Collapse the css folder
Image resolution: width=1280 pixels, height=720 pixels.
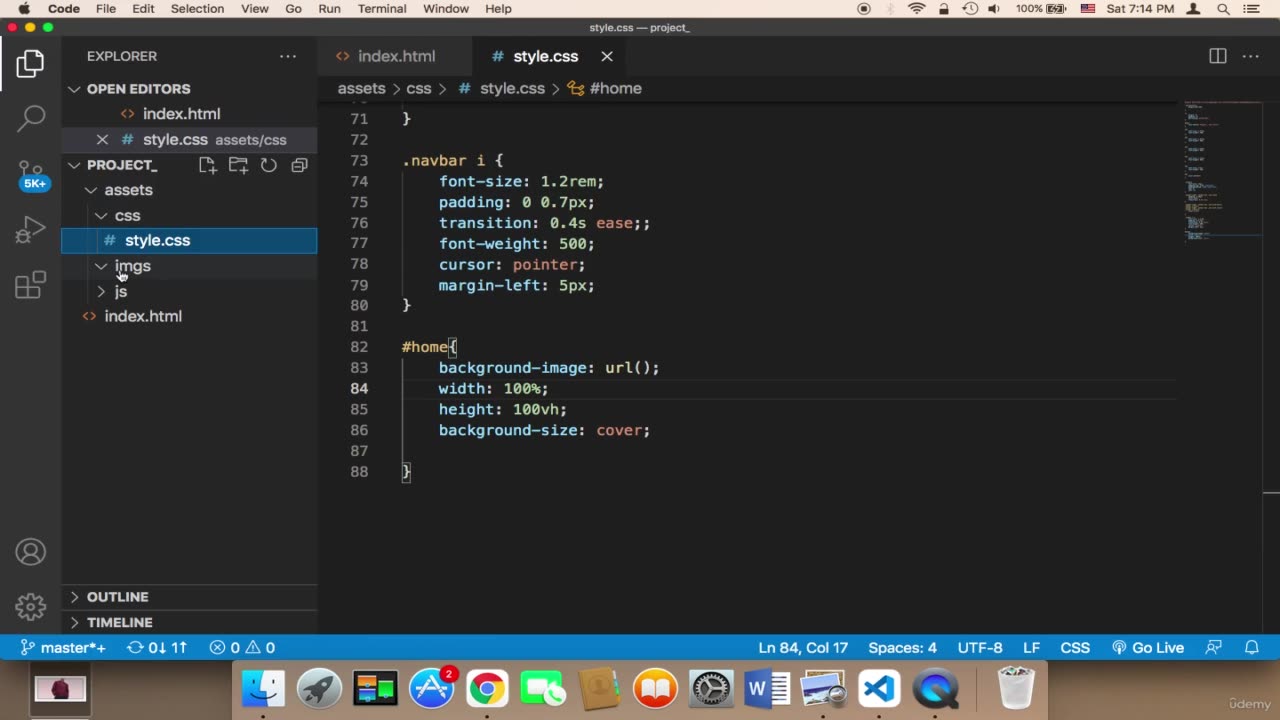pyautogui.click(x=127, y=215)
